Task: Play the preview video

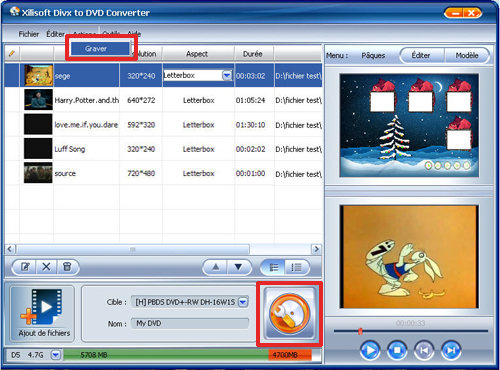Action: (370, 350)
